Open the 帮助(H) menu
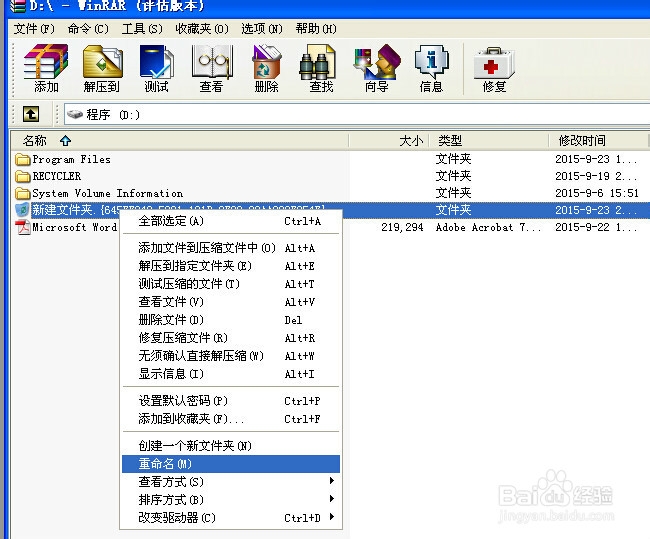 316,29
